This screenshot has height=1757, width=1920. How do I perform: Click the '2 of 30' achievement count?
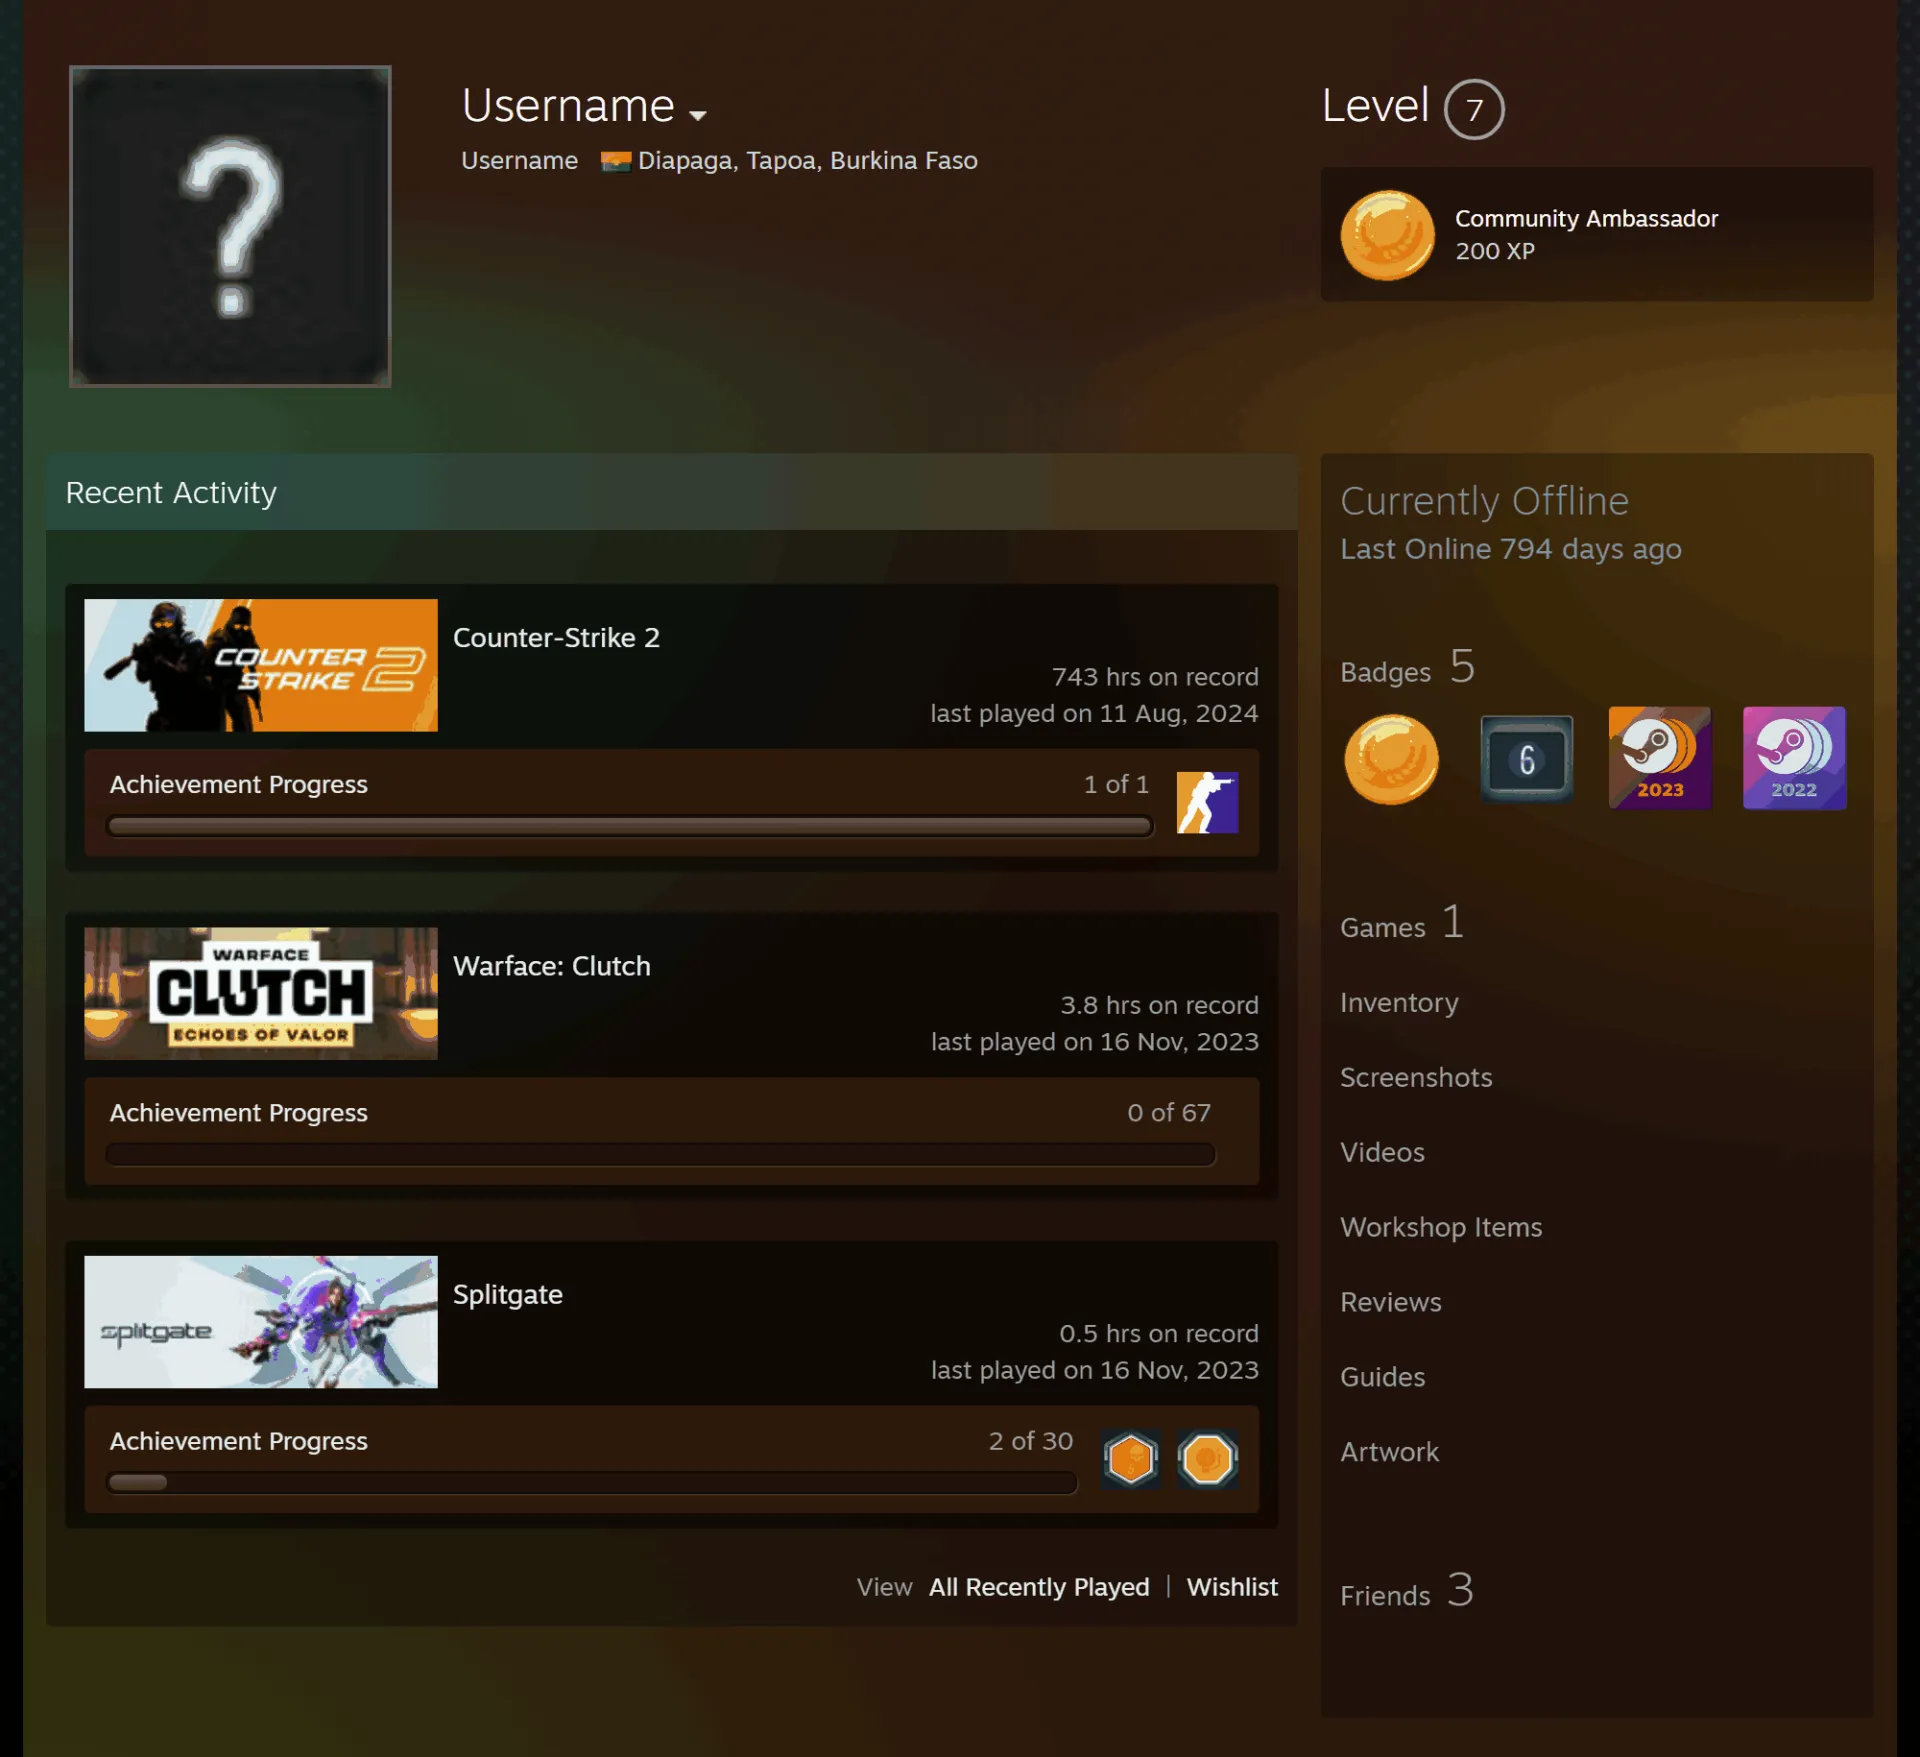[x=1030, y=1441]
